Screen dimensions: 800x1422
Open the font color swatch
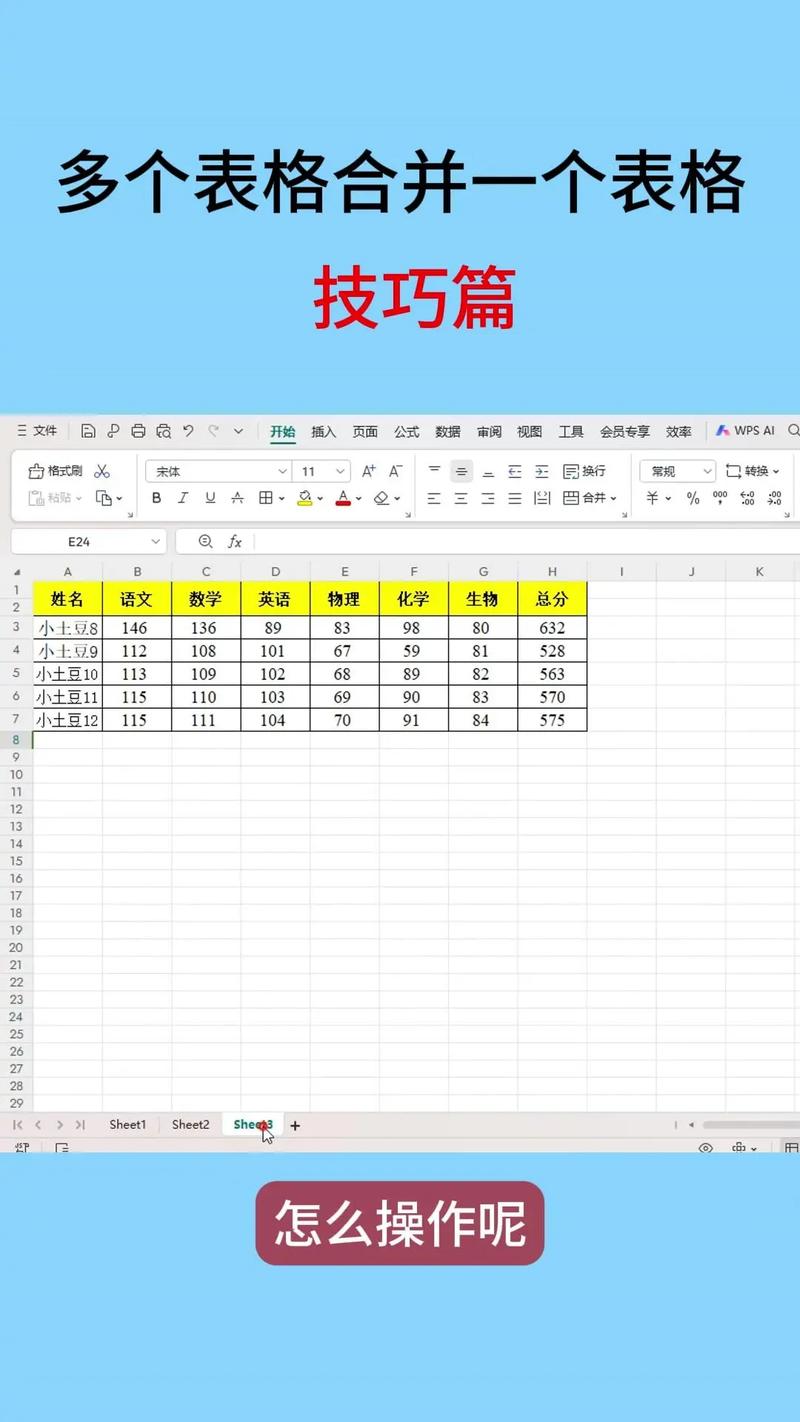click(x=344, y=497)
